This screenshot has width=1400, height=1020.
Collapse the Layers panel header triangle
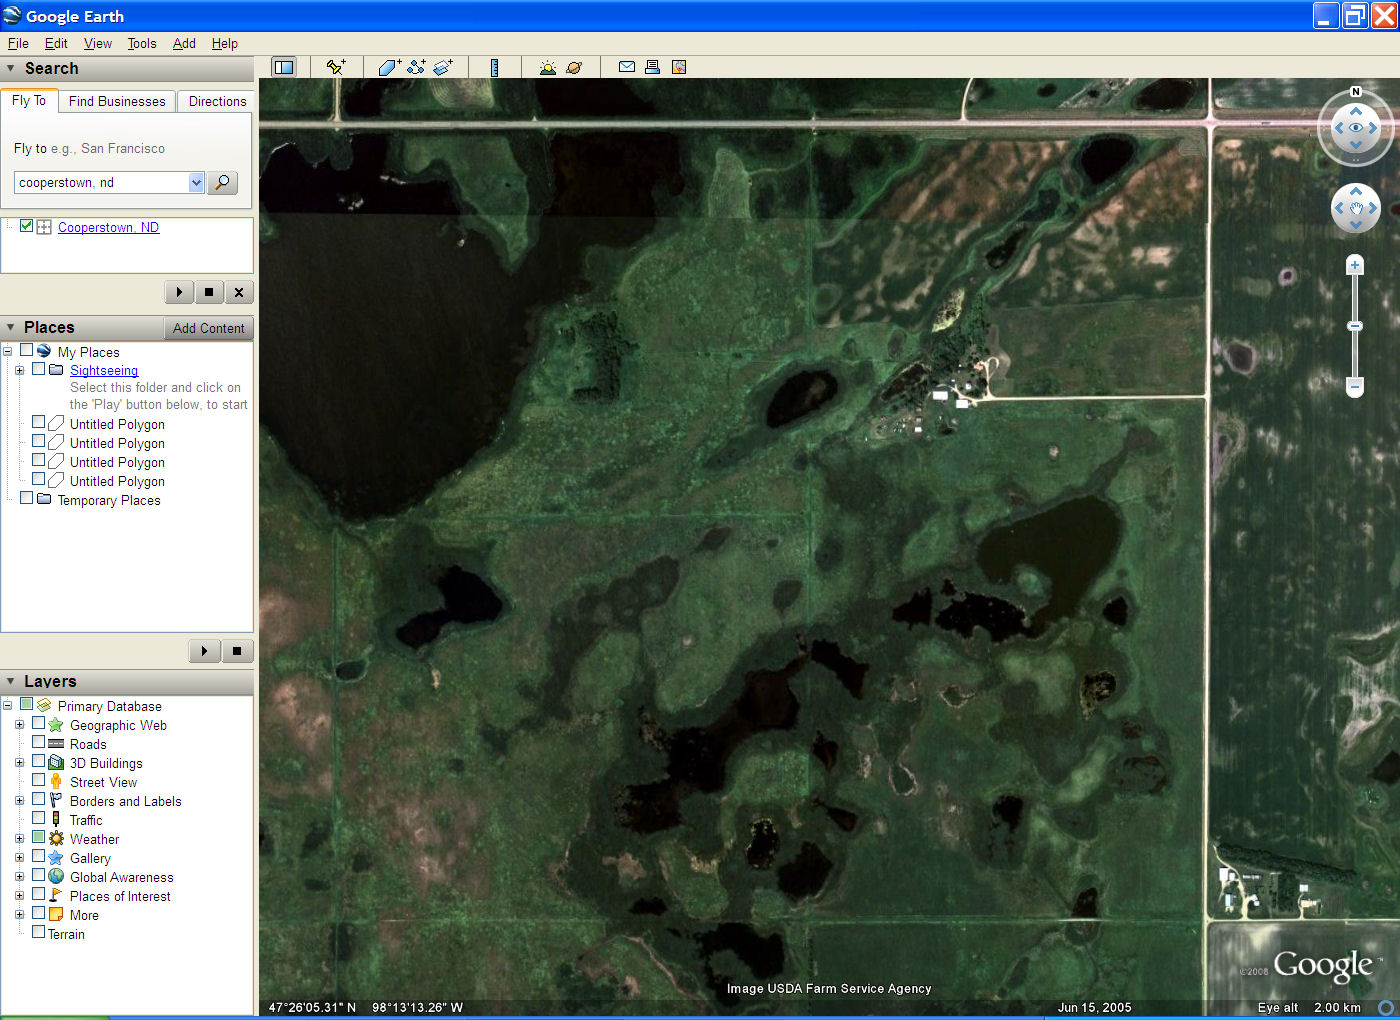tap(11, 681)
